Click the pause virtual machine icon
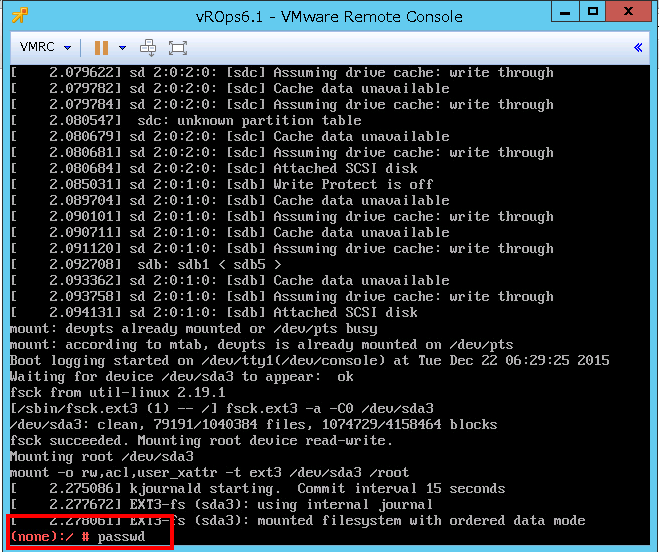This screenshot has width=659, height=552. point(101,48)
